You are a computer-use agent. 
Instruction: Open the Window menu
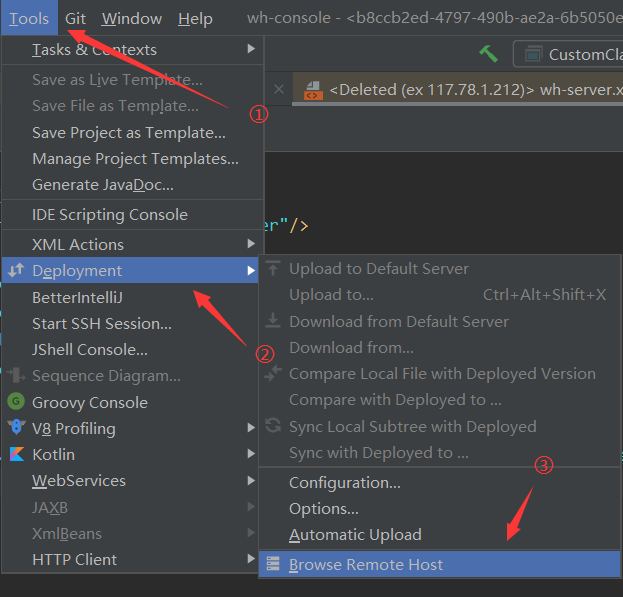[x=132, y=18]
